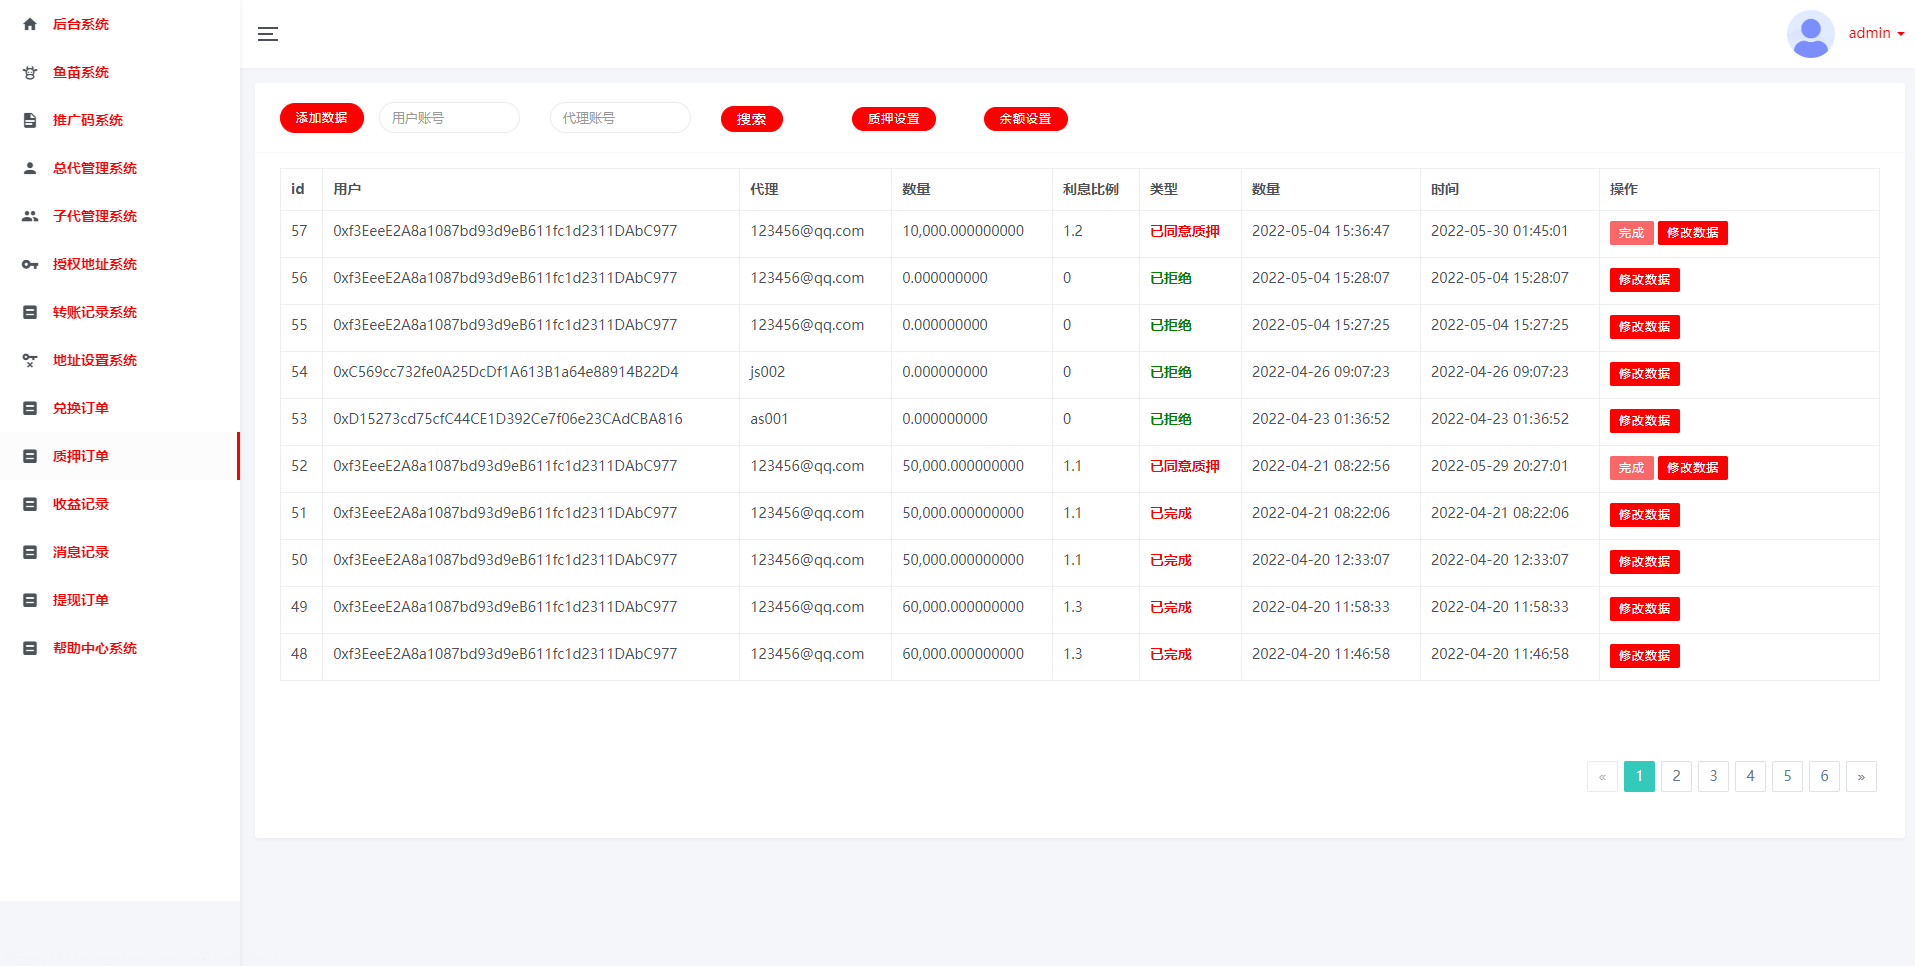This screenshot has width=1915, height=966.
Task: Toggle sidebar with the hamburger menu icon
Action: pos(268,34)
